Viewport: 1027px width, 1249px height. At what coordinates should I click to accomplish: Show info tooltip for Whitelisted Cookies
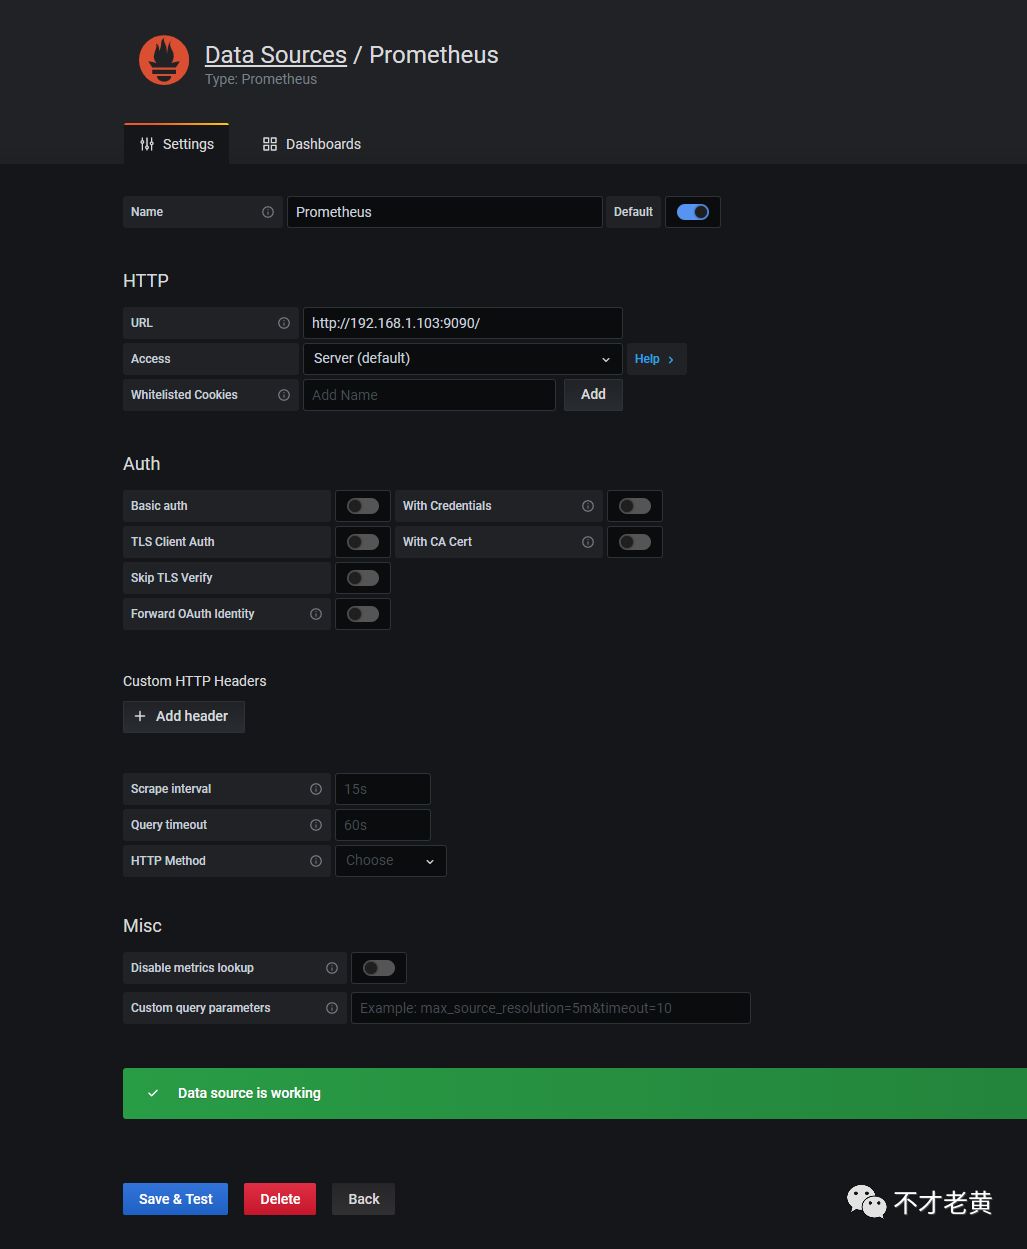click(284, 395)
